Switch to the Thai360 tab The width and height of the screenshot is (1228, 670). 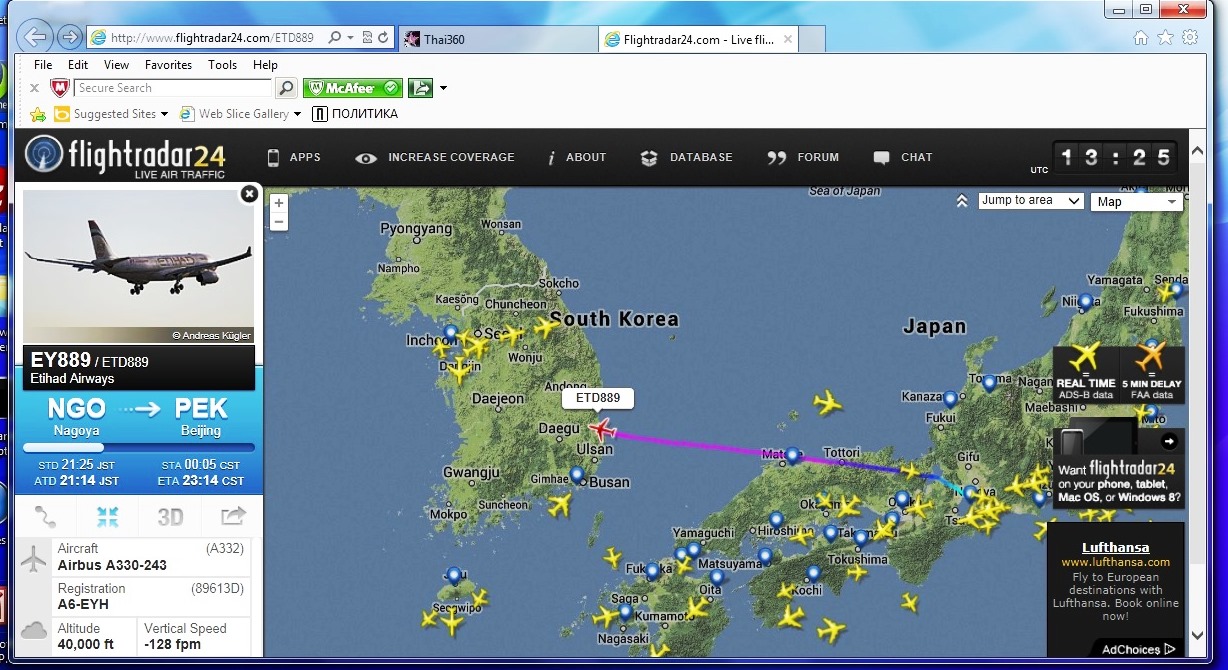click(x=497, y=39)
